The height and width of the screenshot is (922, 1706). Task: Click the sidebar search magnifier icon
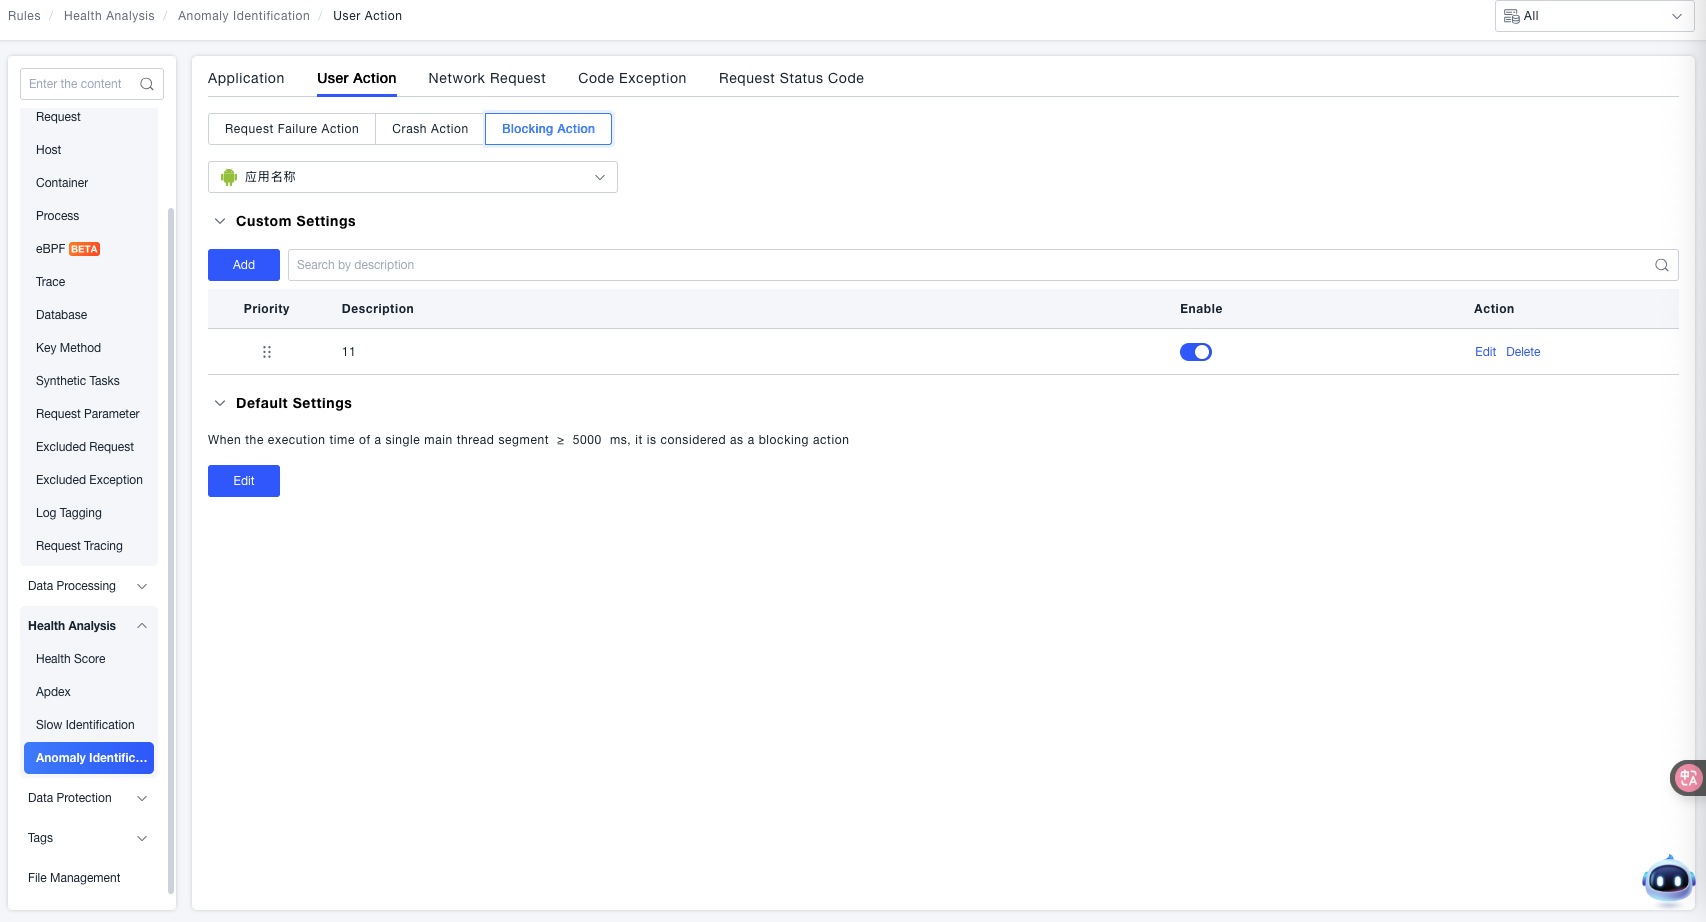tap(147, 84)
